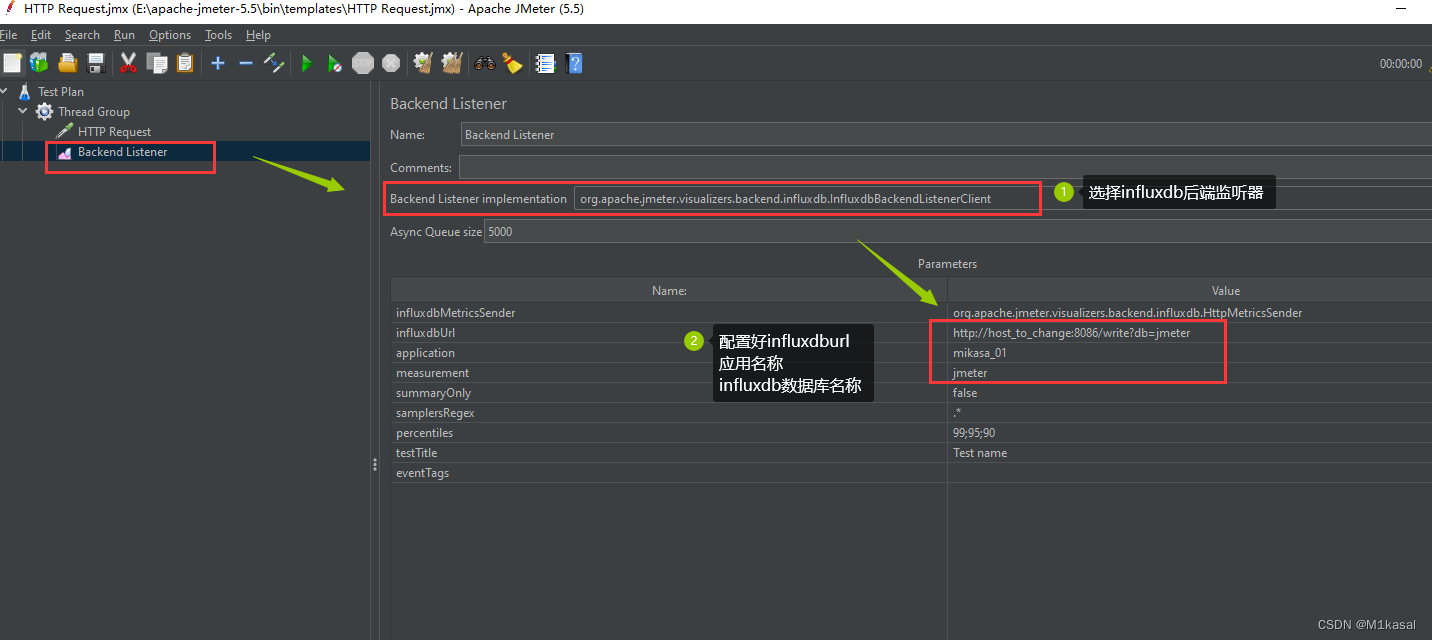Screen dimensions: 1432x640
Task: Open the Tools menu
Action: [218, 35]
